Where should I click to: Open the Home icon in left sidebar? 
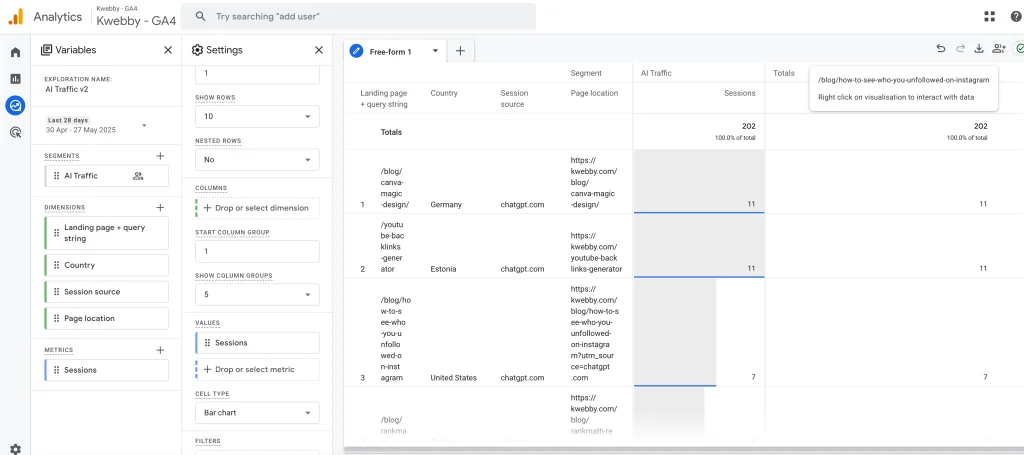(15, 52)
